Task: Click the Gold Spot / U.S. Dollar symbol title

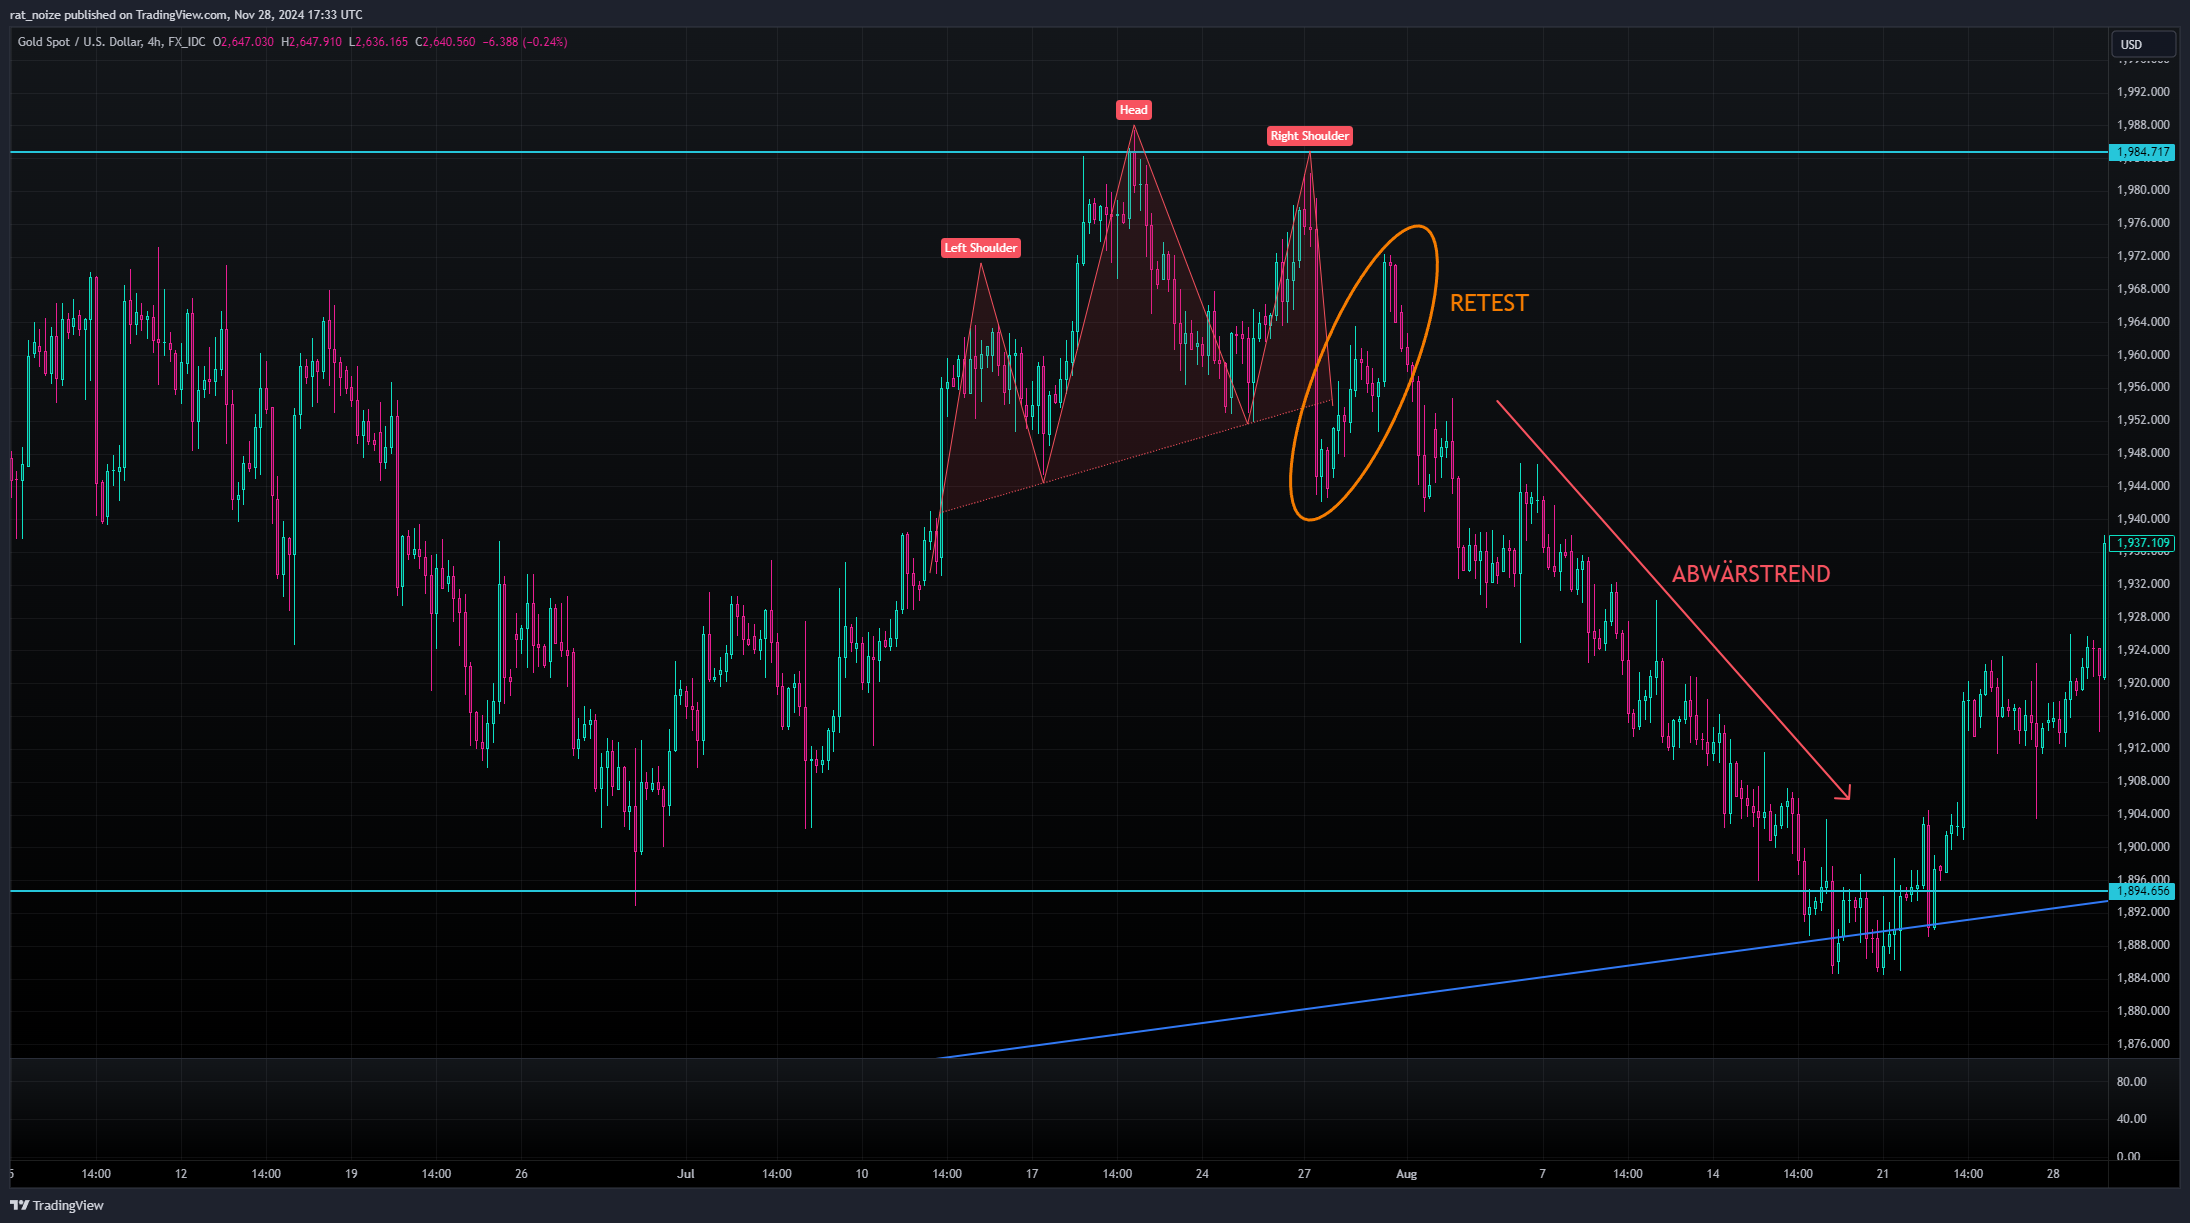Action: (111, 42)
